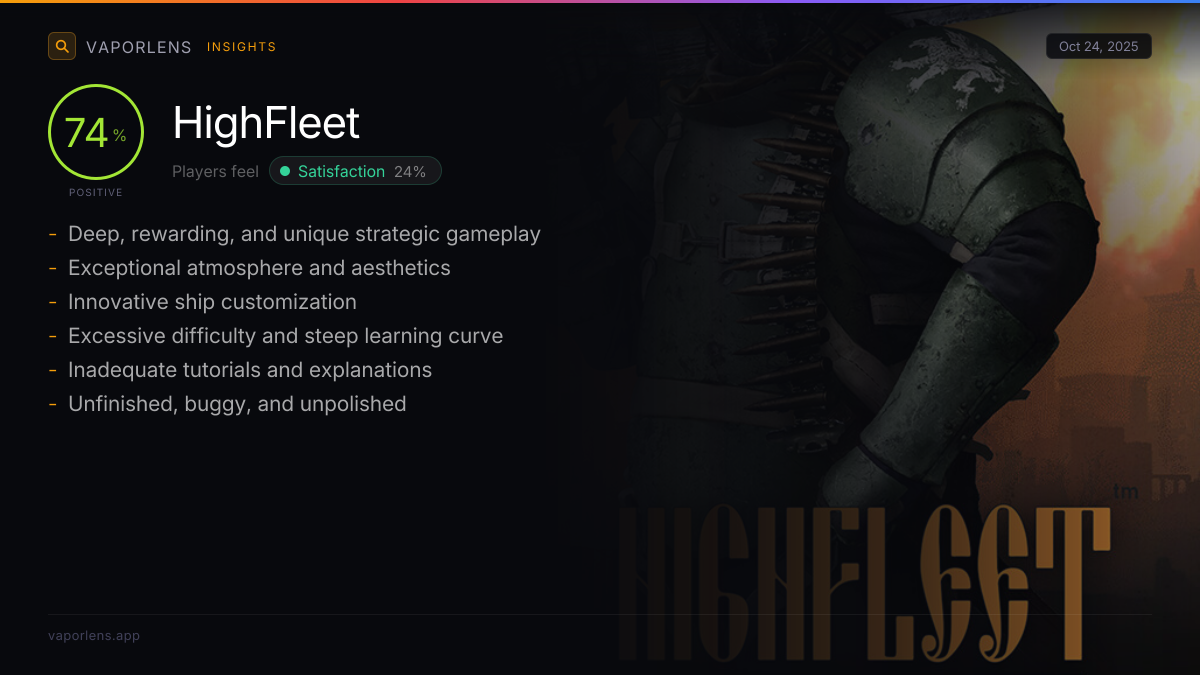
Task: Click 'Deep, rewarding, and unique strategic gameplay'
Action: 304,234
